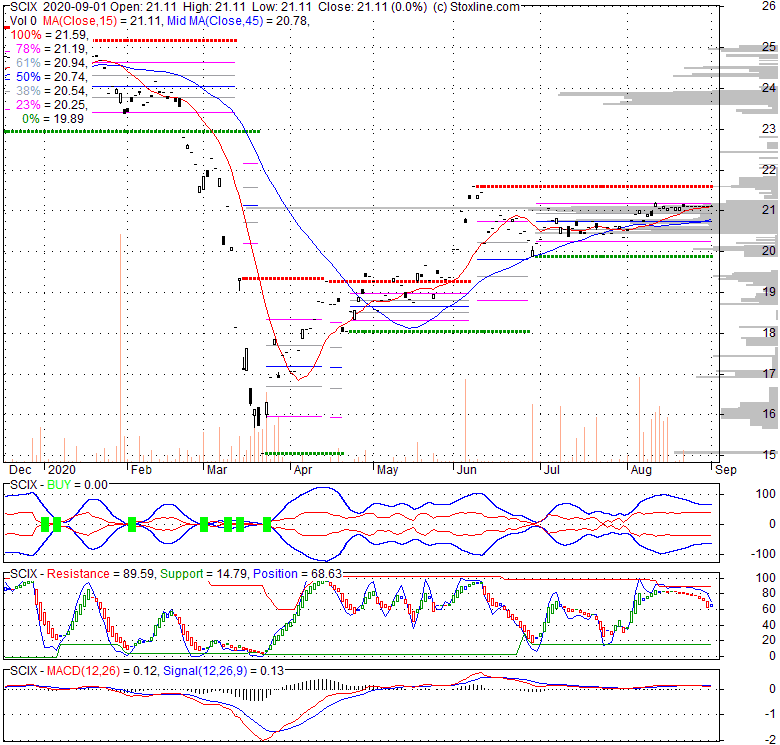This screenshot has width=780, height=745.
Task: Select the Aug label on time axis
Action: coord(641,469)
